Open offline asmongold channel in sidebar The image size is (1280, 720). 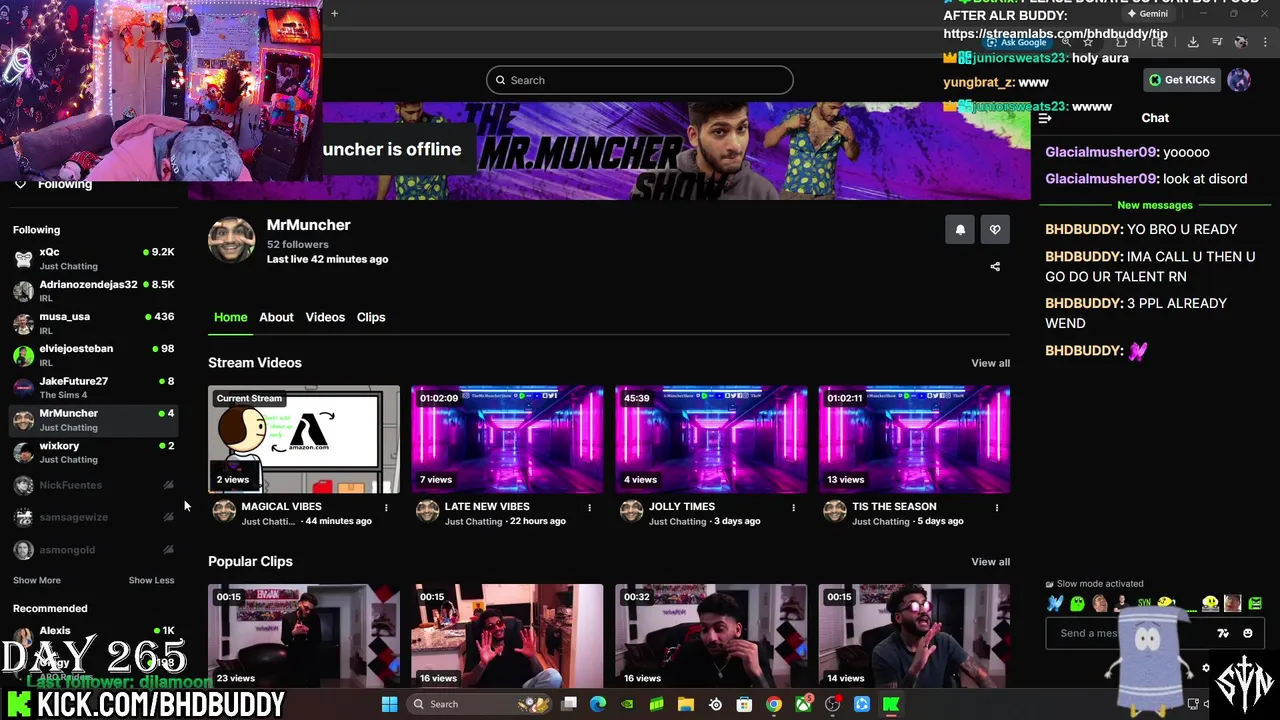(x=93, y=550)
